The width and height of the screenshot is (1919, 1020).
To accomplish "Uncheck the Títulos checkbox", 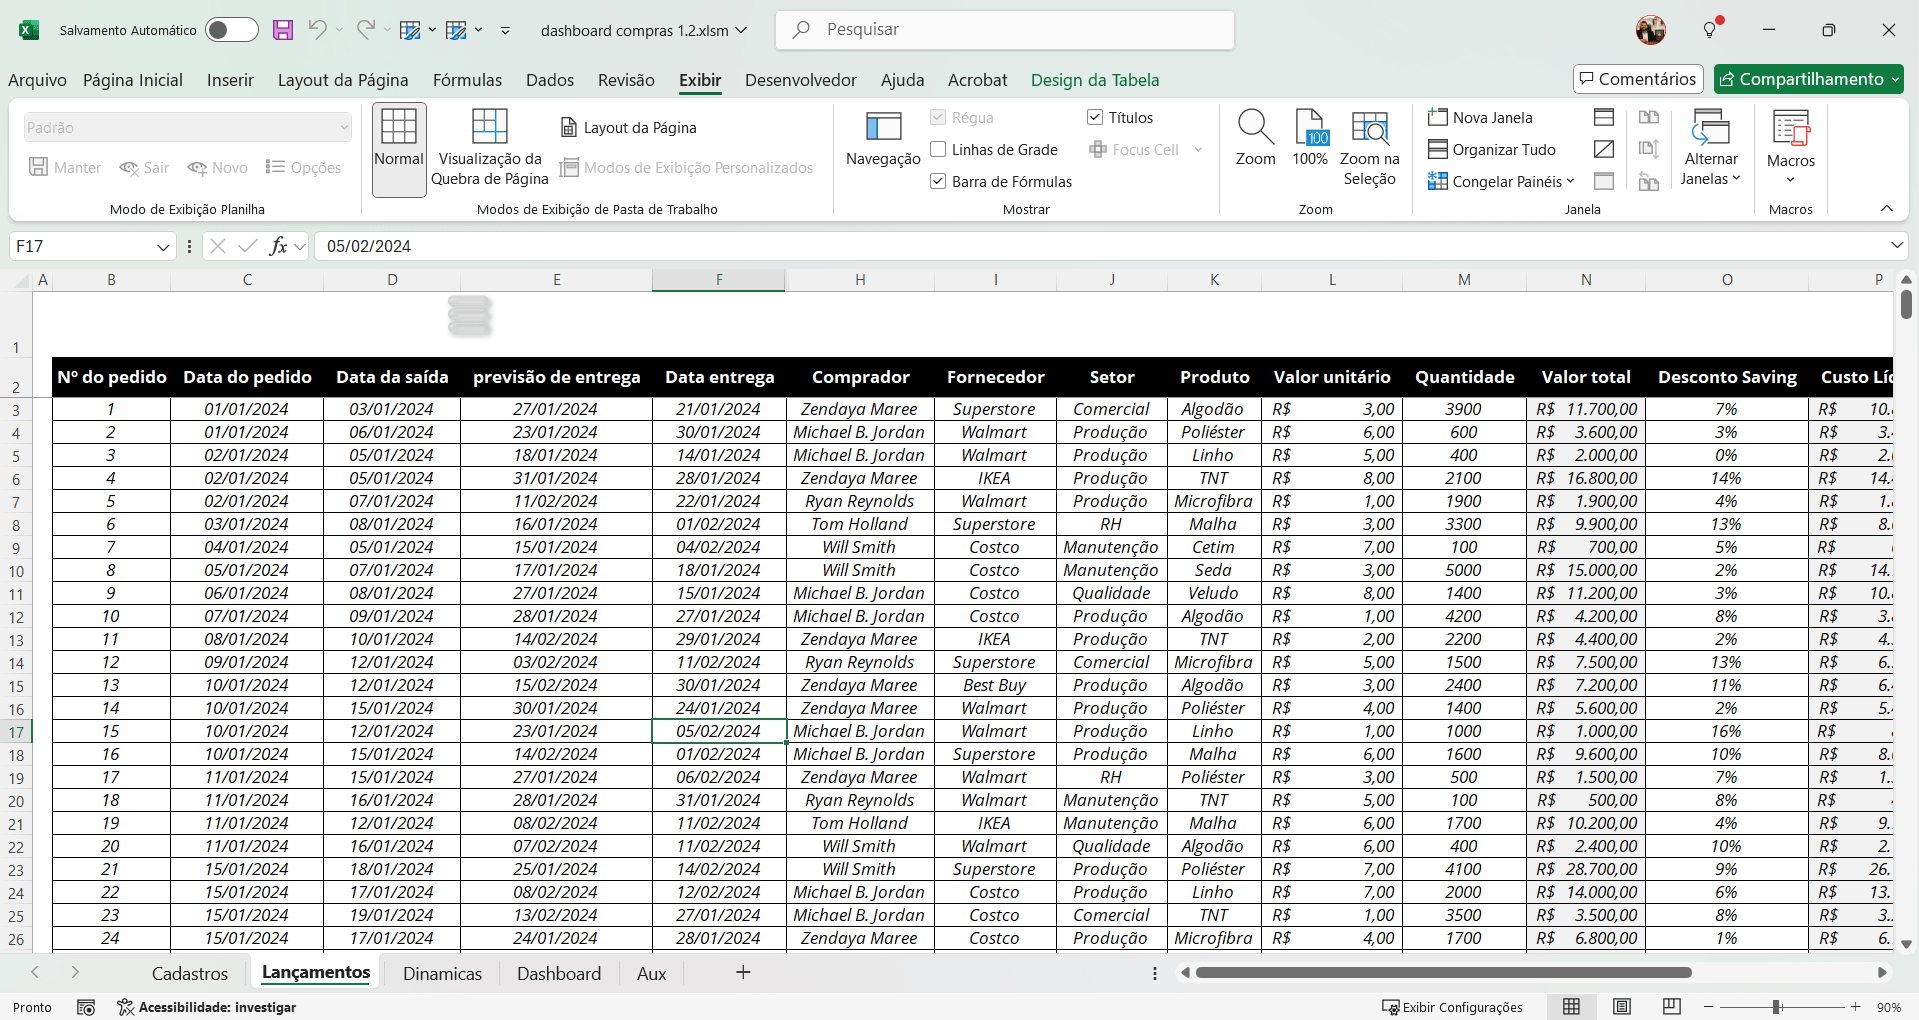I will point(1095,117).
